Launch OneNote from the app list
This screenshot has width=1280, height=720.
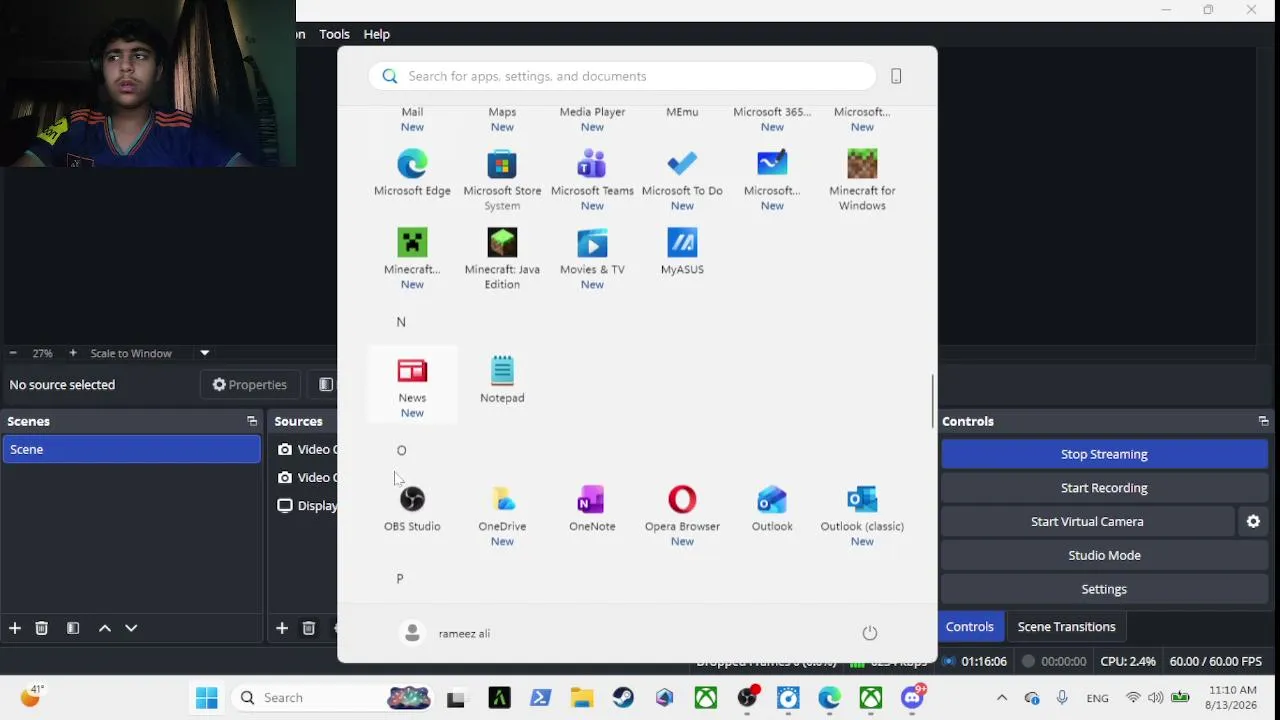pyautogui.click(x=592, y=509)
